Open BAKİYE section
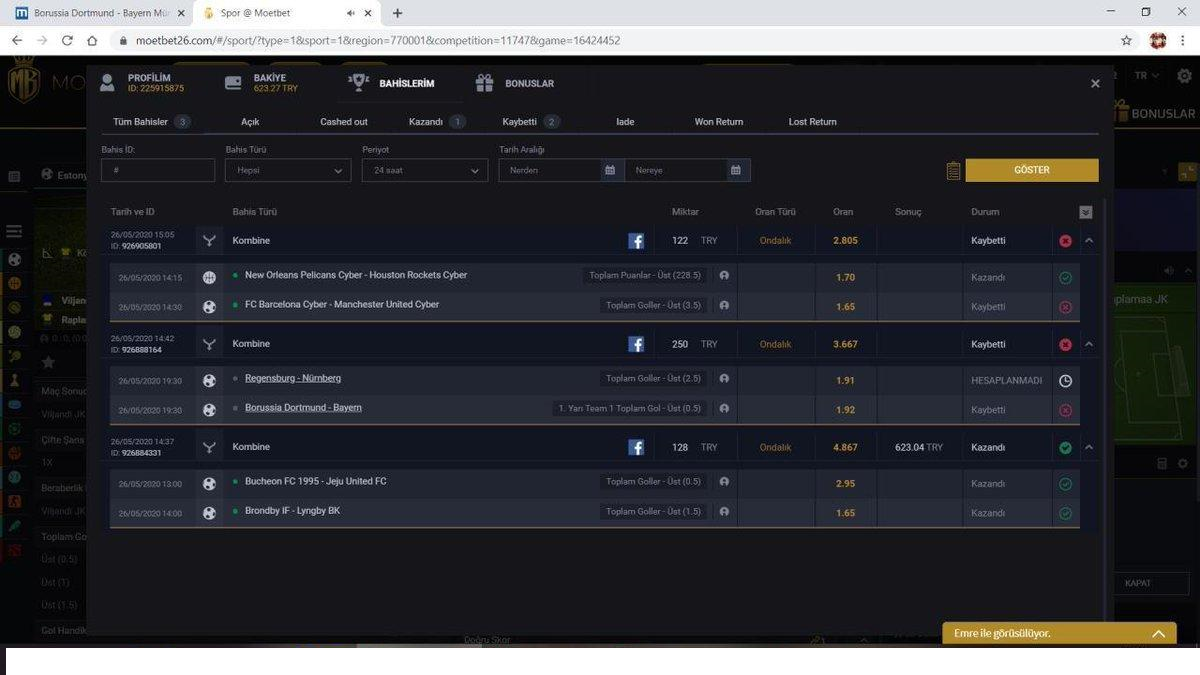Image resolution: width=1200 pixels, height=675 pixels. 262,83
